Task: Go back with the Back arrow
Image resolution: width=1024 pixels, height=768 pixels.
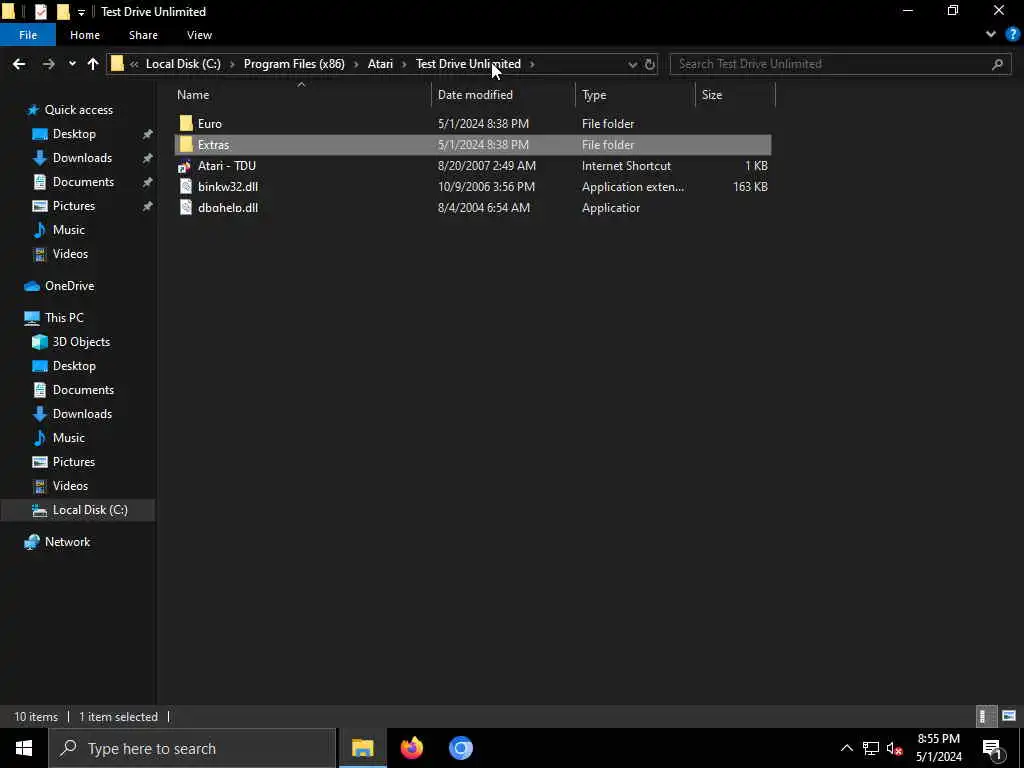Action: [19, 64]
